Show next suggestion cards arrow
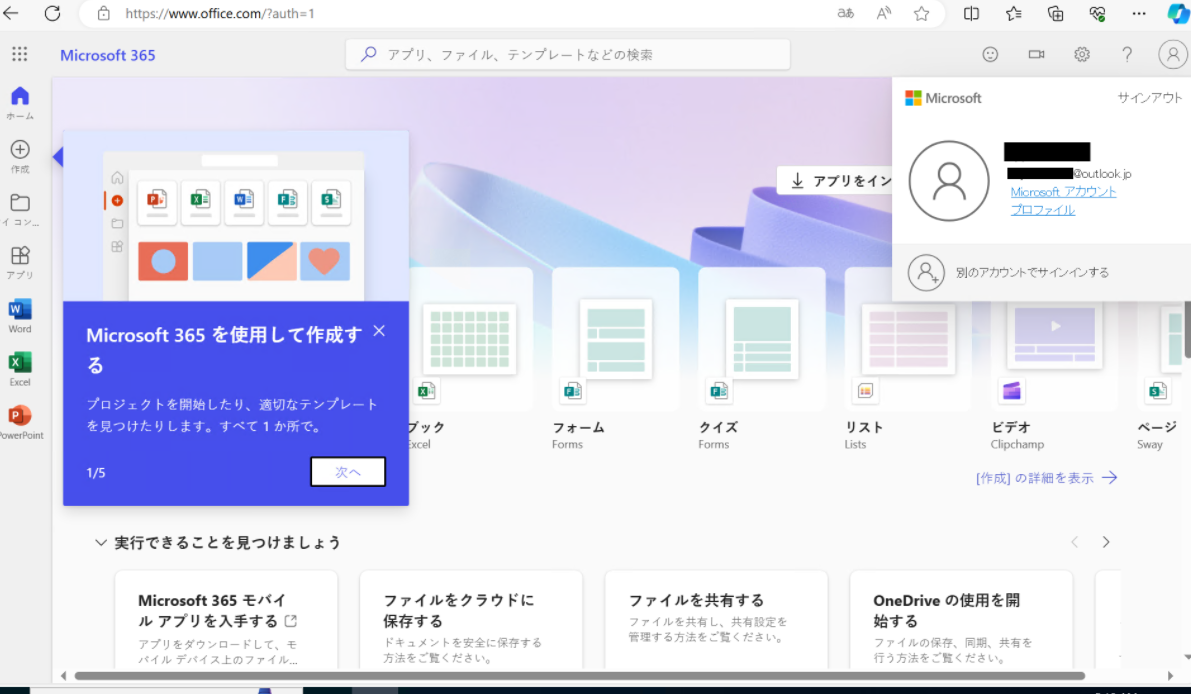The height and width of the screenshot is (694, 1191). tap(1106, 541)
